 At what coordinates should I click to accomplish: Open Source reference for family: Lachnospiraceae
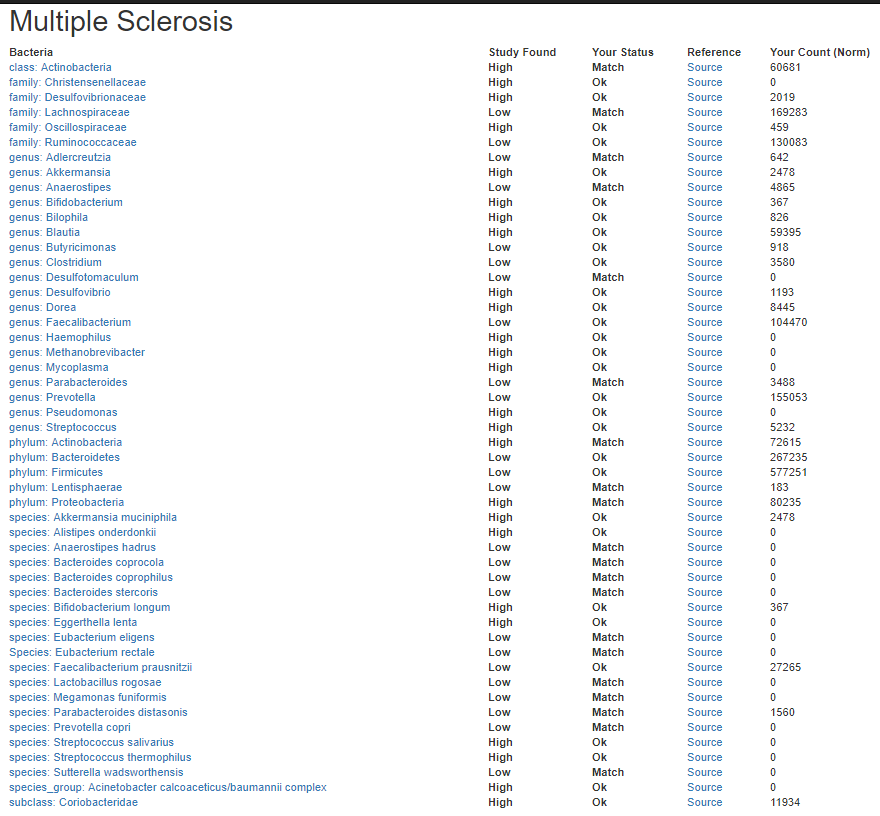point(704,112)
